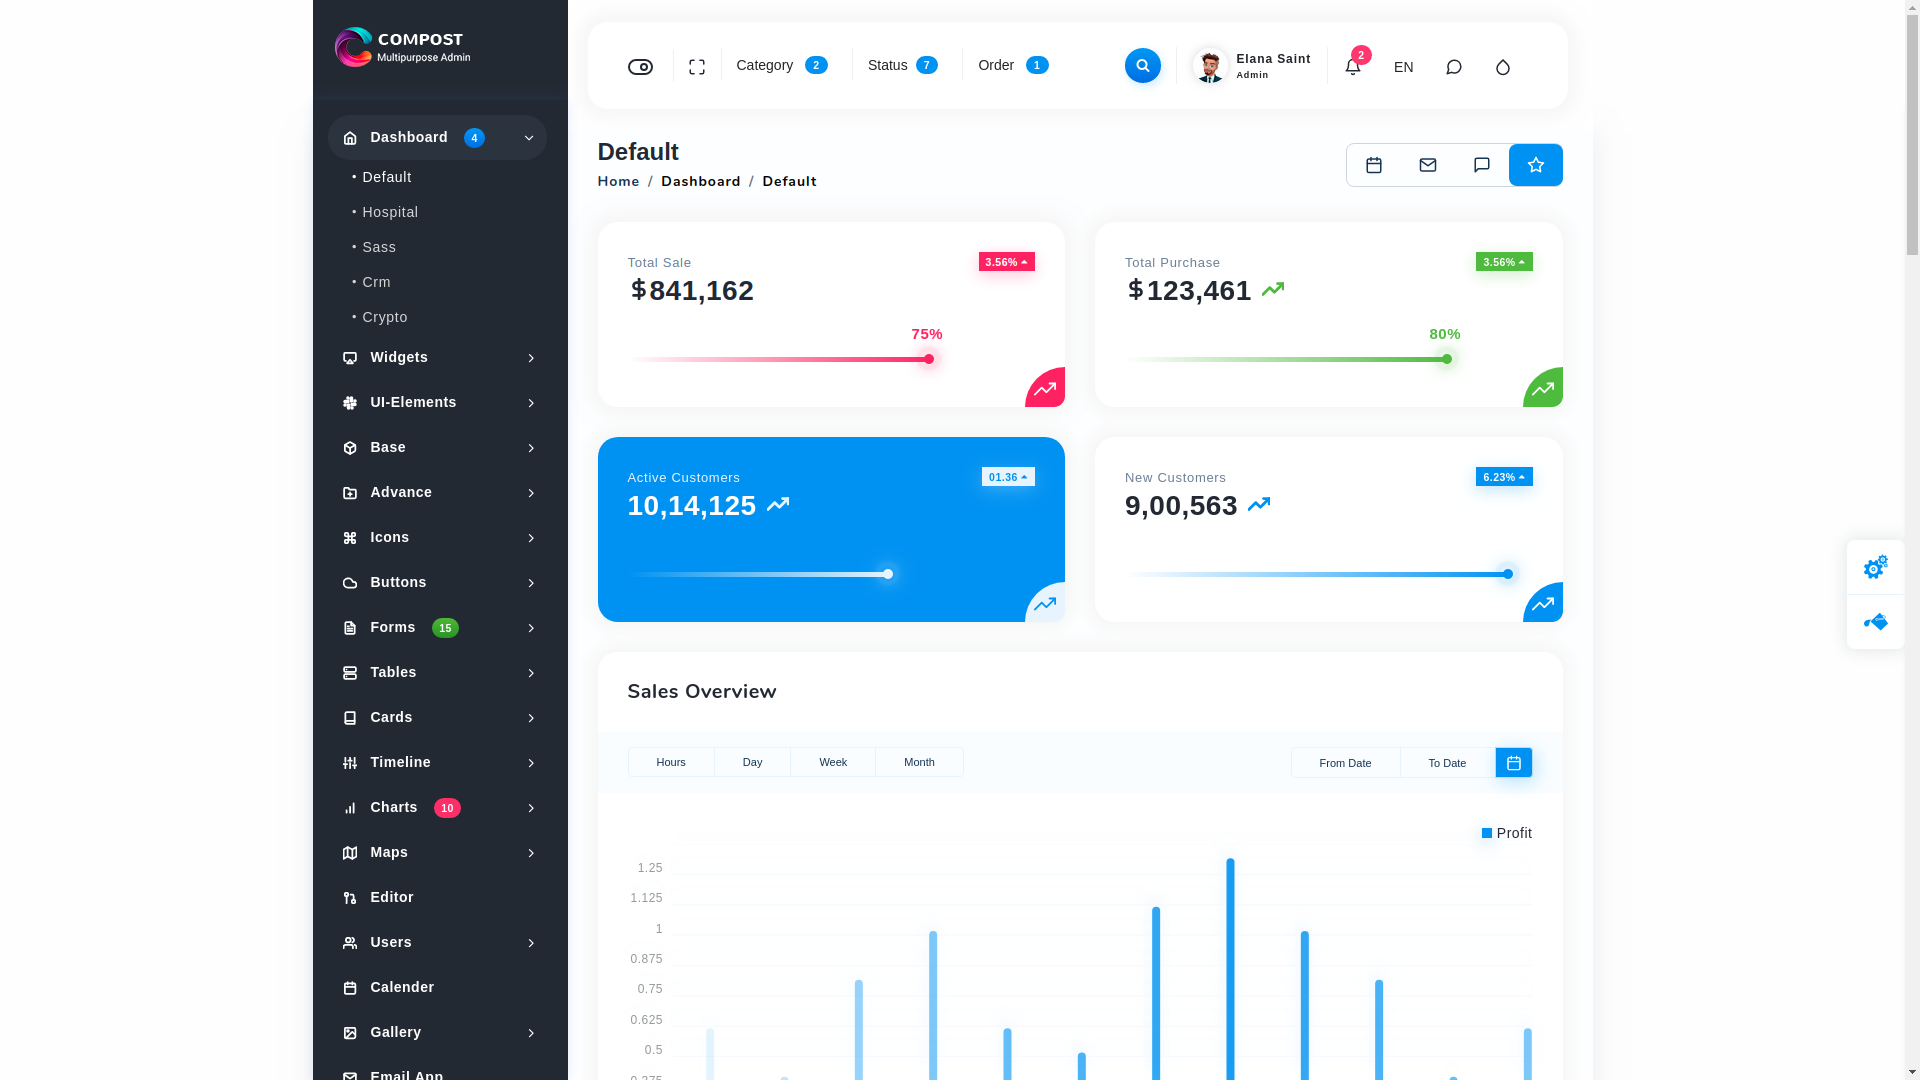Open the Category menu in header

click(781, 65)
